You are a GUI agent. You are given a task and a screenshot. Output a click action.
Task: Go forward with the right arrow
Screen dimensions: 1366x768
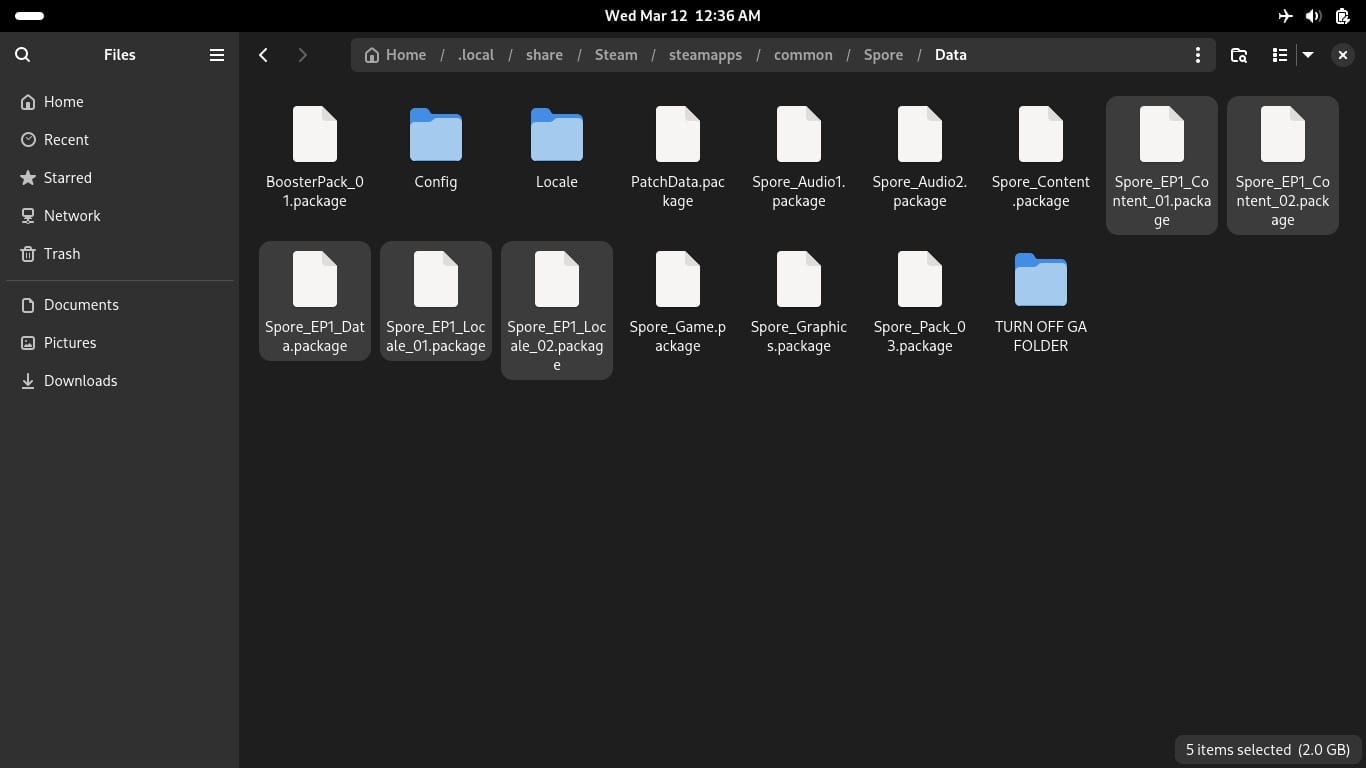(x=302, y=55)
